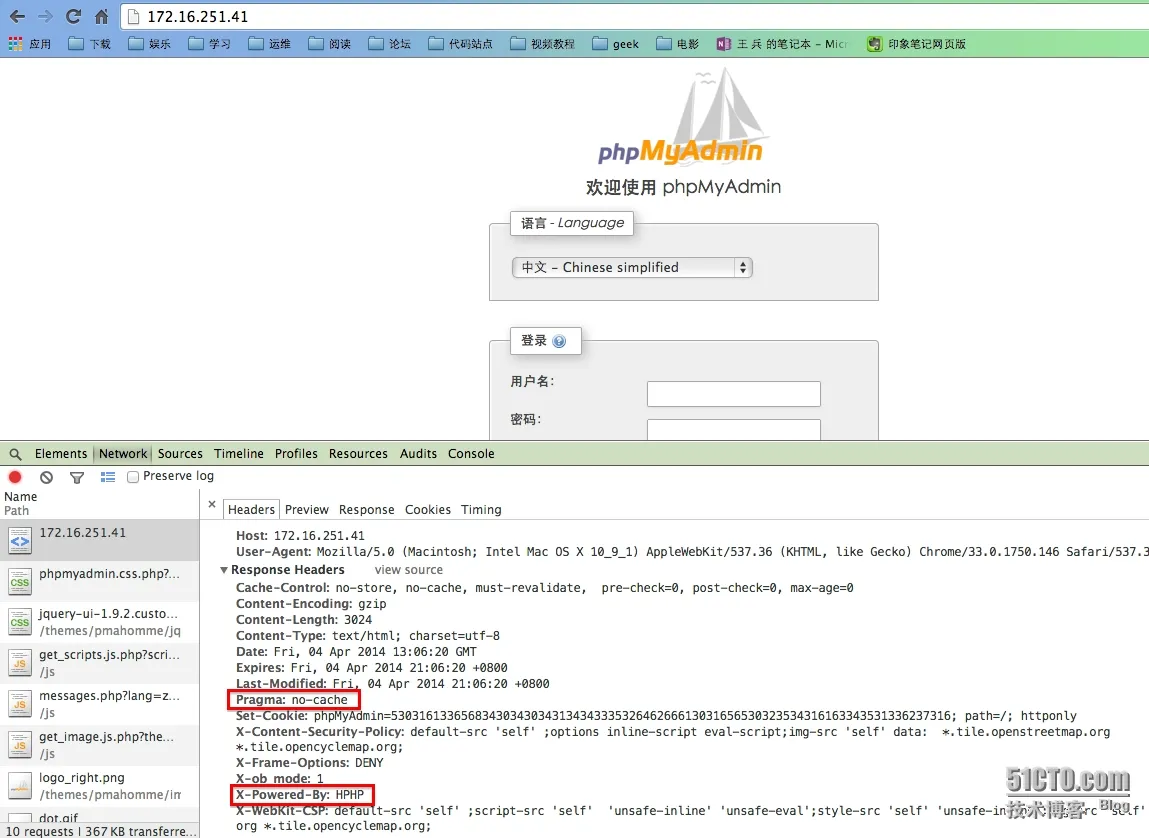Toggle the request rows view icon
This screenshot has height=838, width=1149.
pyautogui.click(x=108, y=477)
